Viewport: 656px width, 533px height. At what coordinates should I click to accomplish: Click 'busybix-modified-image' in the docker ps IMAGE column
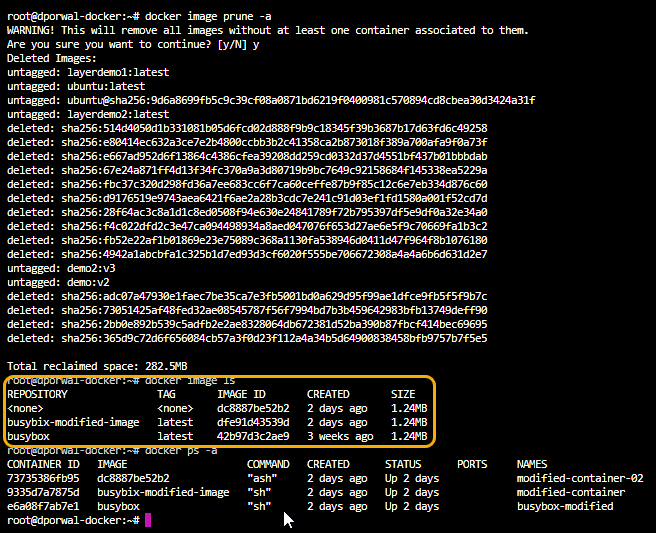[x=163, y=492]
